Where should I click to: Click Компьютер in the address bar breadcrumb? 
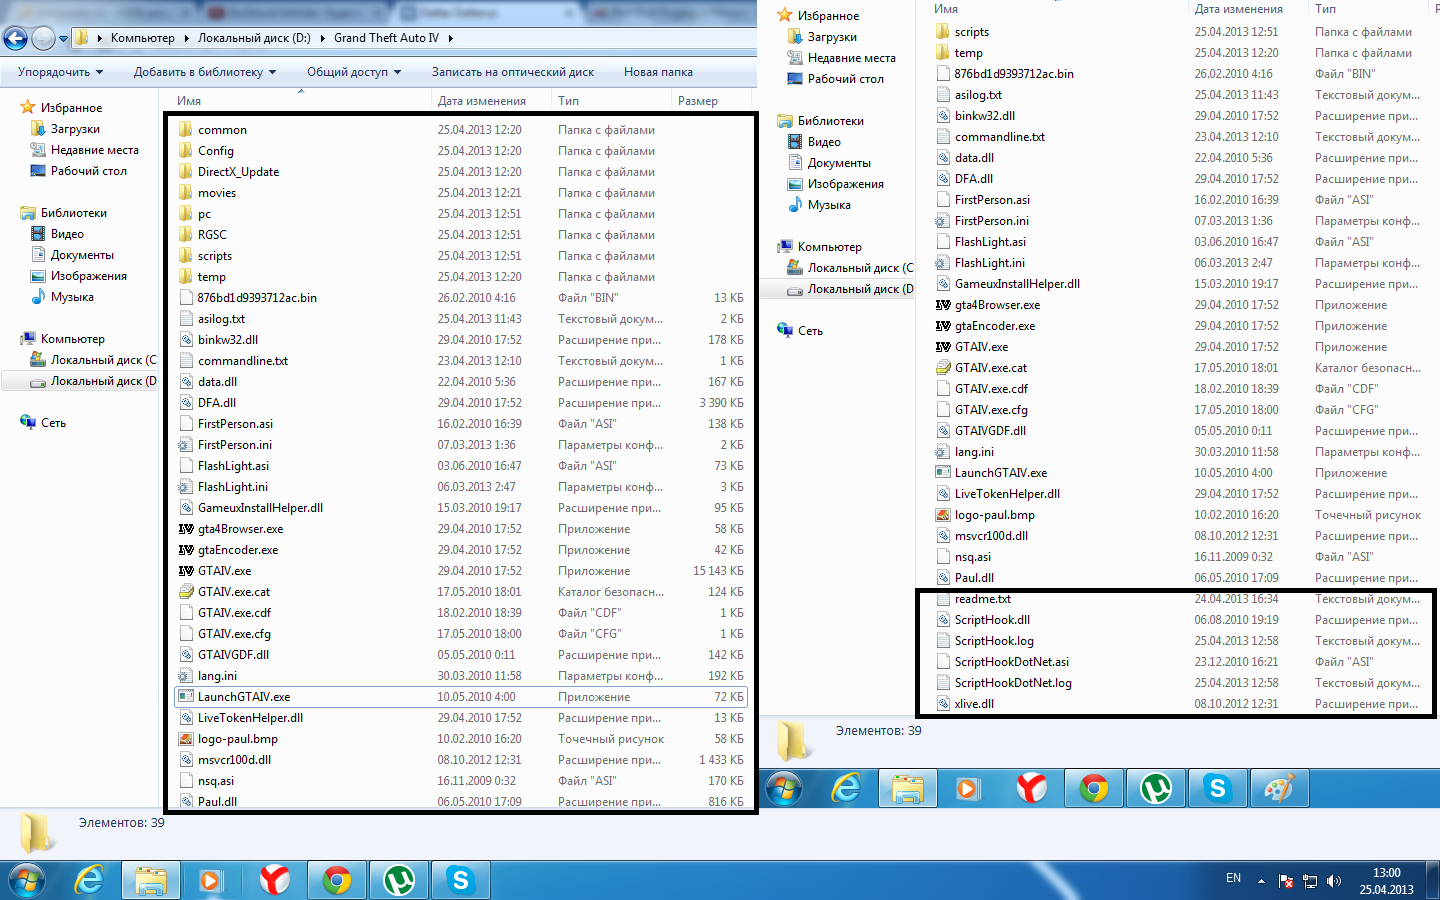[x=142, y=38]
